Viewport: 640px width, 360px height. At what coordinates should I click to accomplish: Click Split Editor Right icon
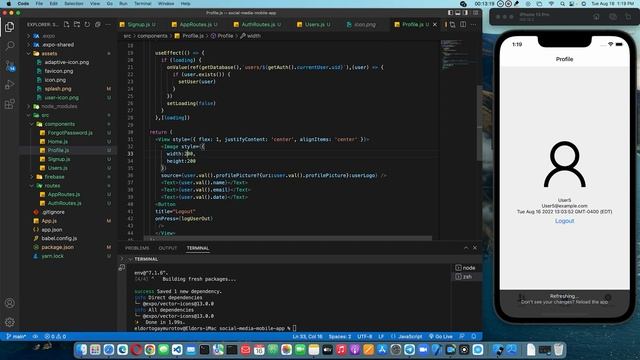[463, 24]
